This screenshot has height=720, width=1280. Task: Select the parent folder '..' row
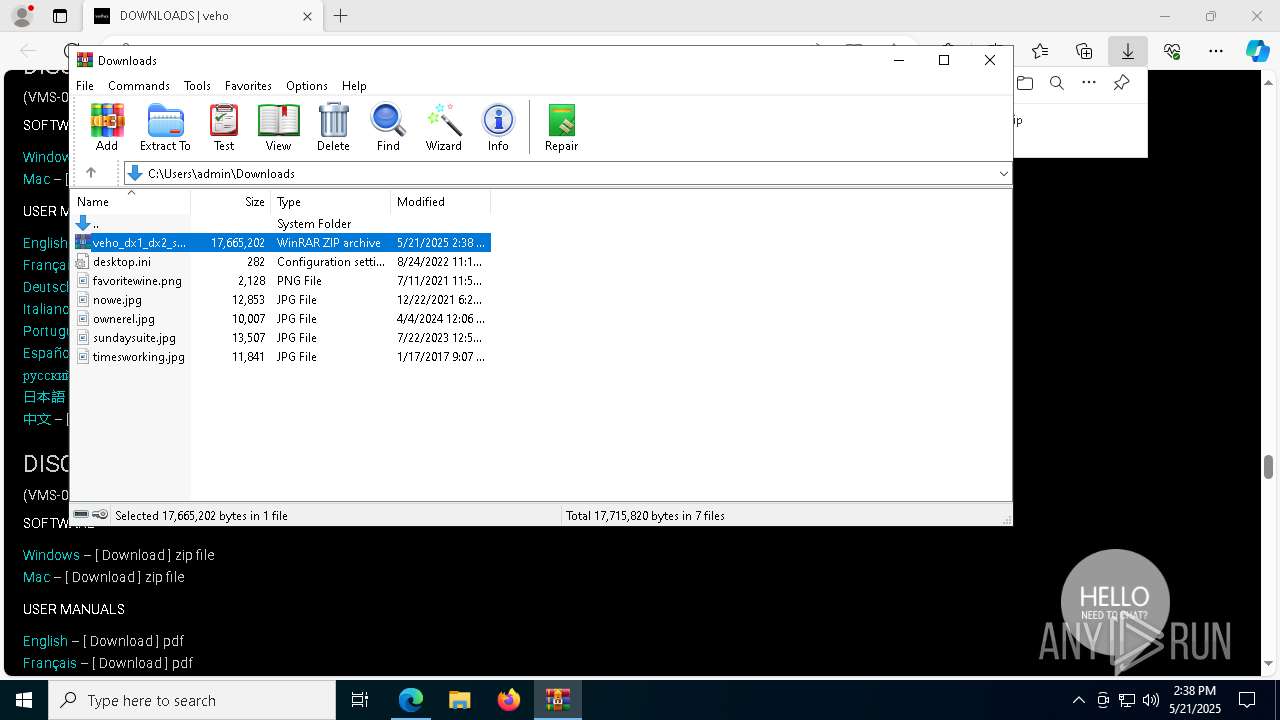click(281, 224)
